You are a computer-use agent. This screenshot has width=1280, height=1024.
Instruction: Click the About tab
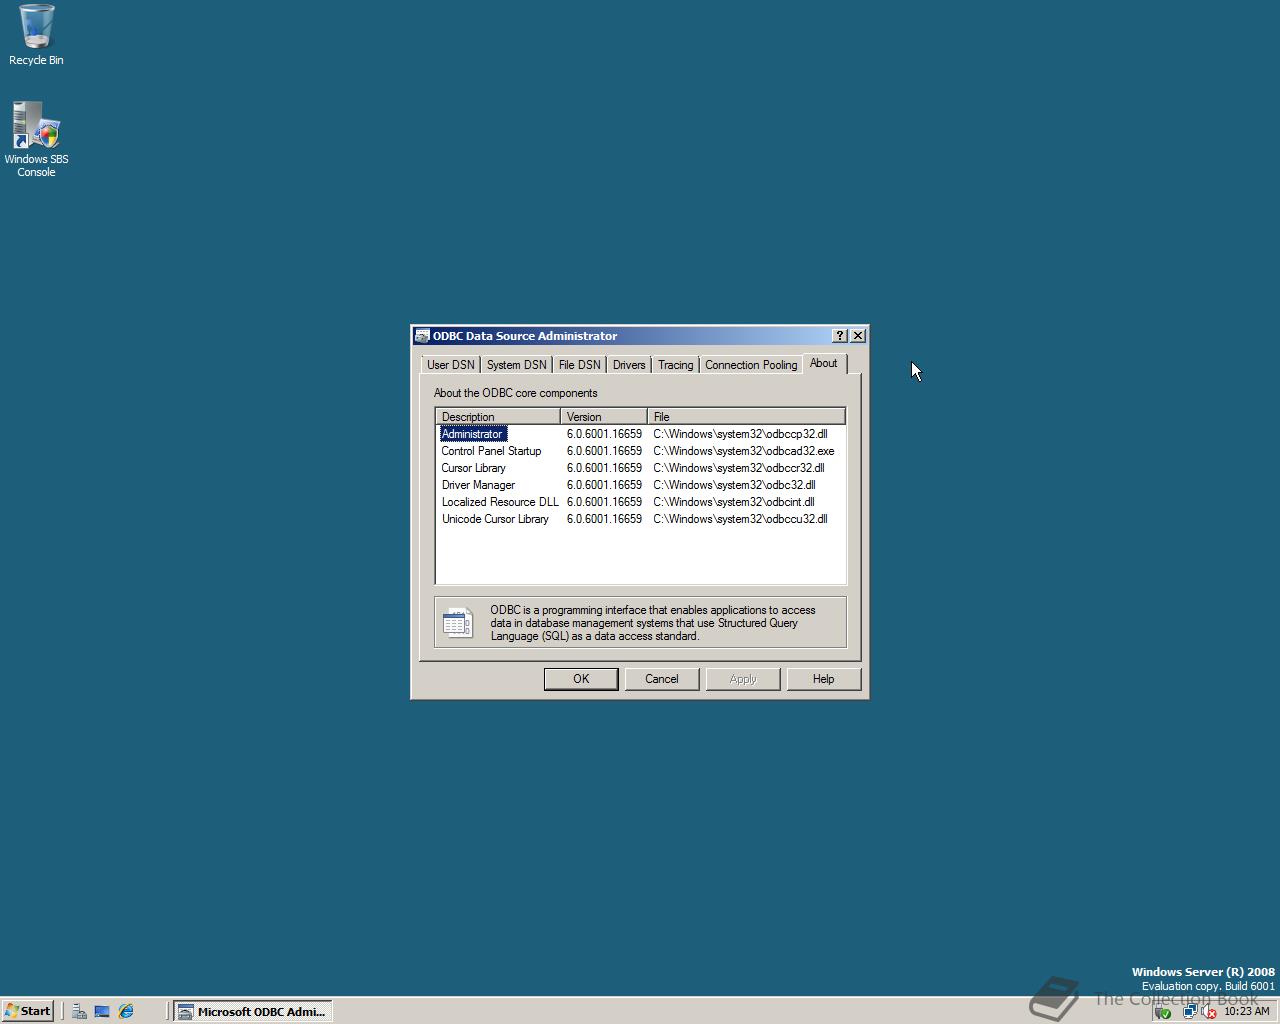[824, 363]
